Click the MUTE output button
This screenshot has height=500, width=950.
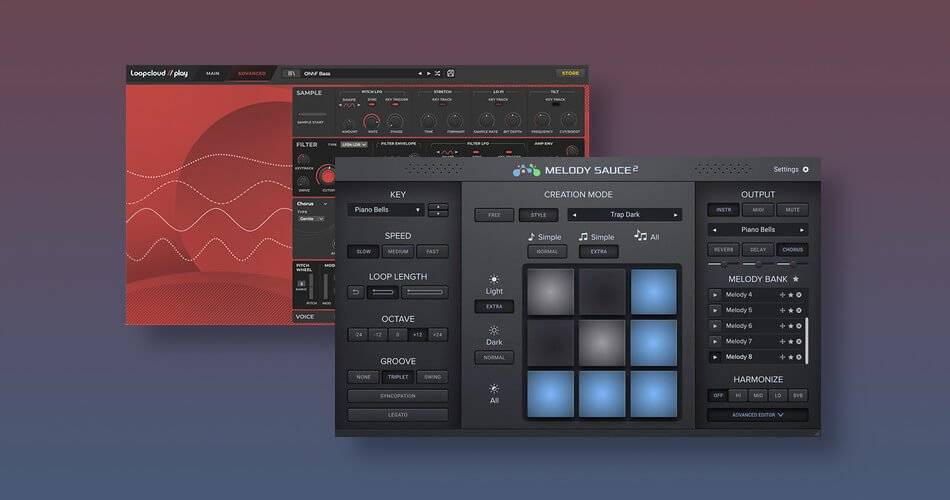tap(792, 210)
